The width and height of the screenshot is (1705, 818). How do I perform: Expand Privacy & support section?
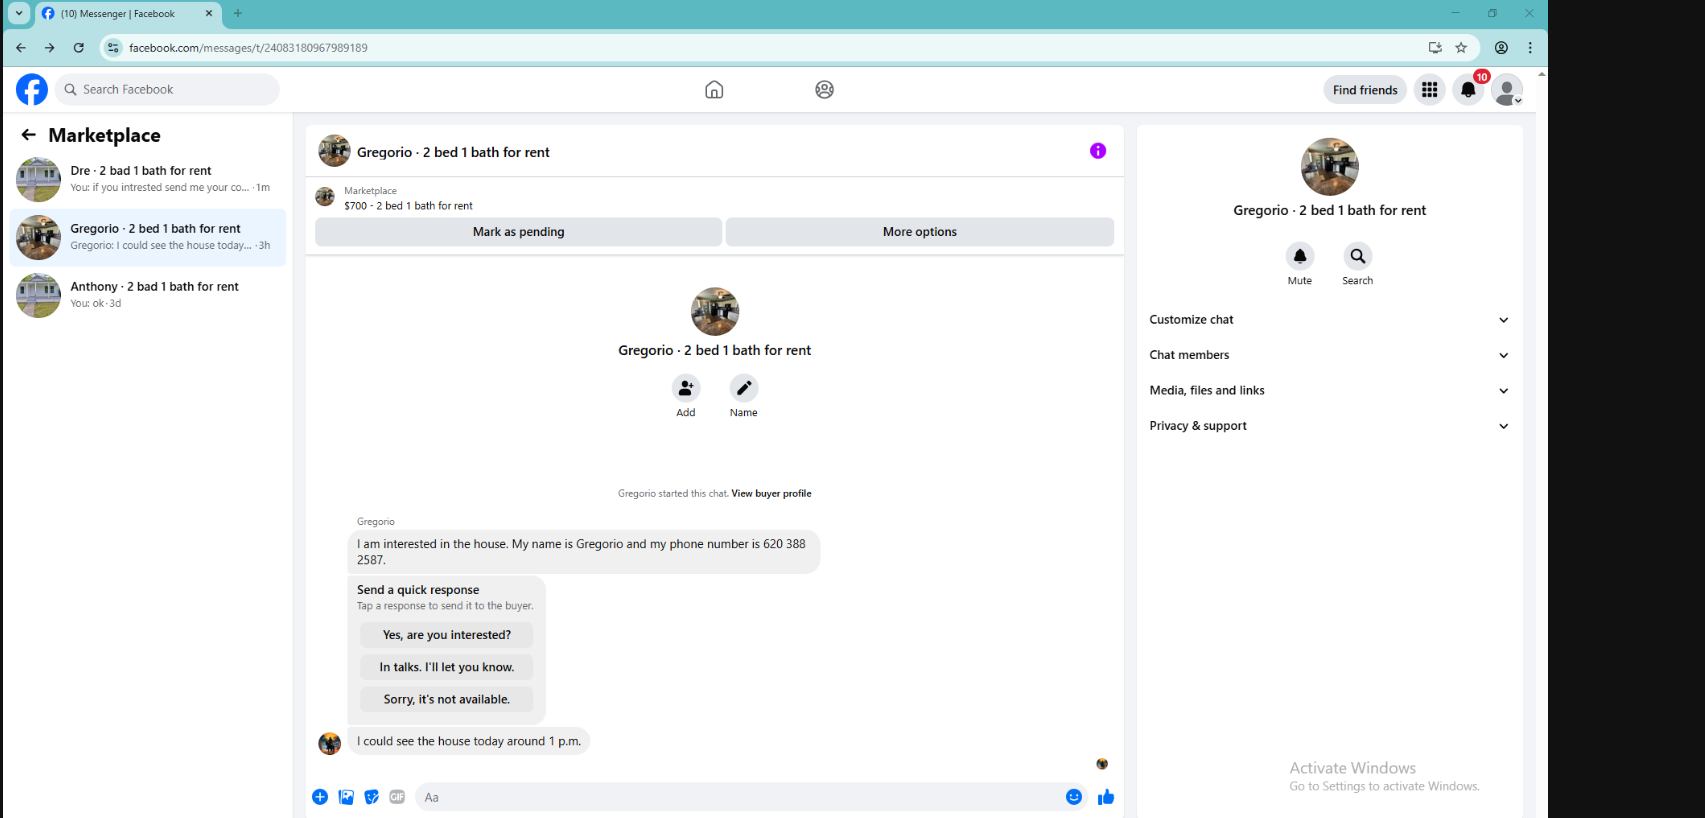coord(1329,426)
